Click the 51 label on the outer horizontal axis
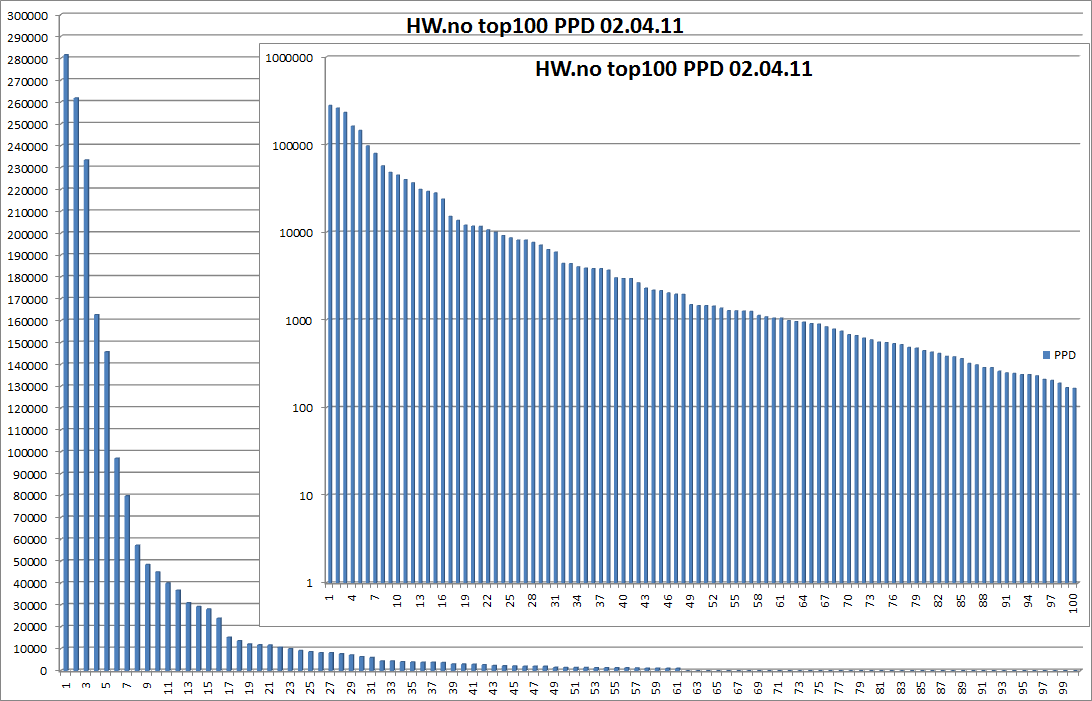 [x=575, y=688]
